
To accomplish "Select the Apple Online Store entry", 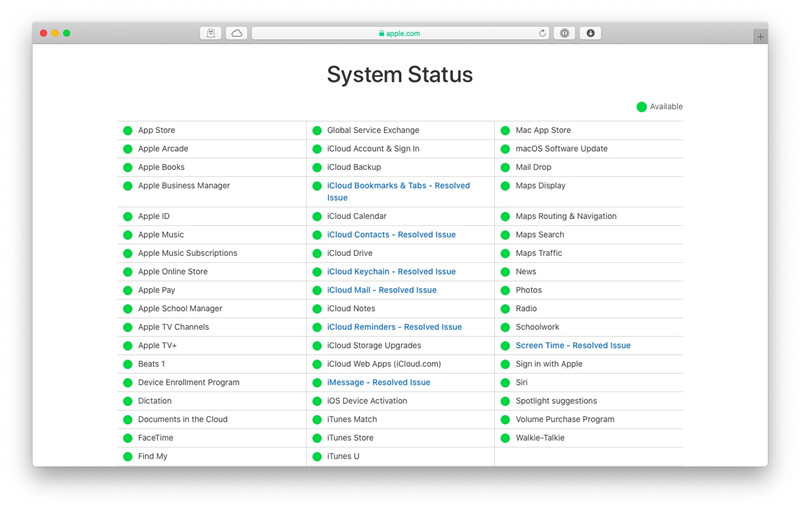I will pos(172,272).
